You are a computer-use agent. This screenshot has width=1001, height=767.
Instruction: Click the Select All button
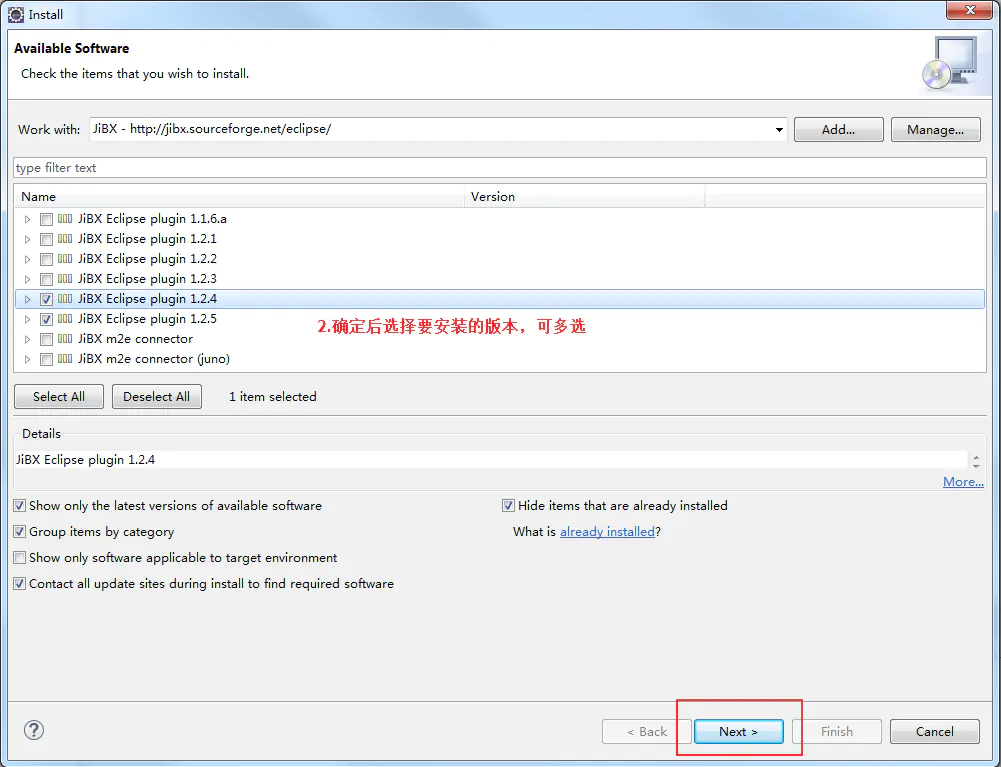pyautogui.click(x=59, y=397)
